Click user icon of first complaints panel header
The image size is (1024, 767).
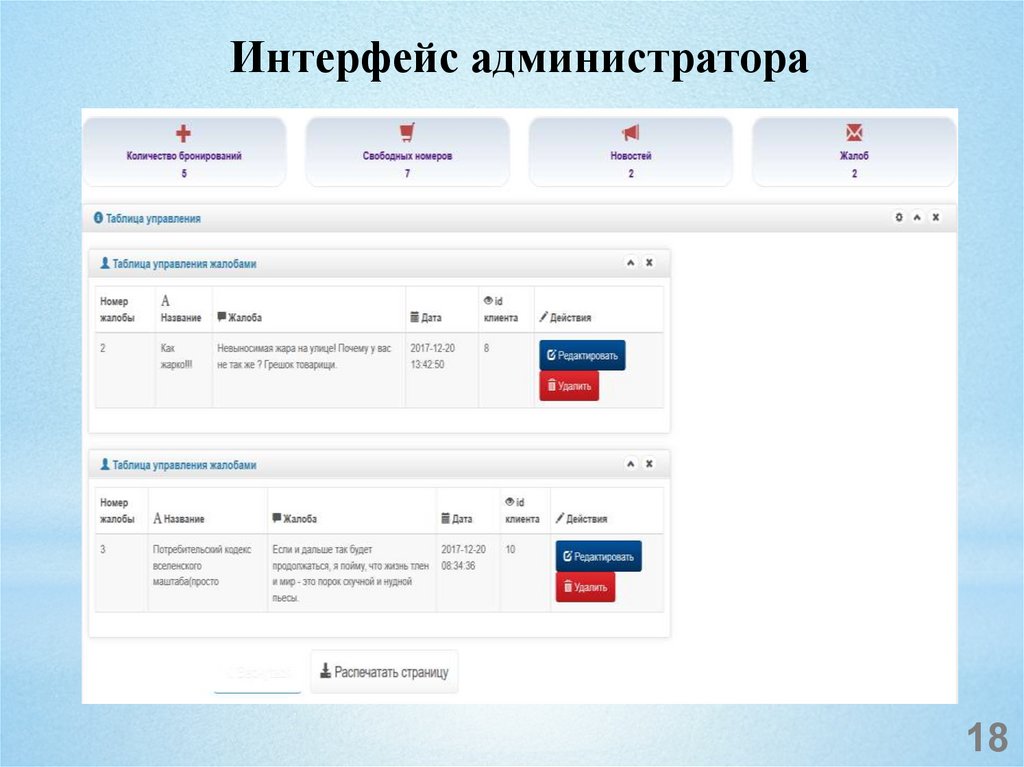(x=104, y=263)
